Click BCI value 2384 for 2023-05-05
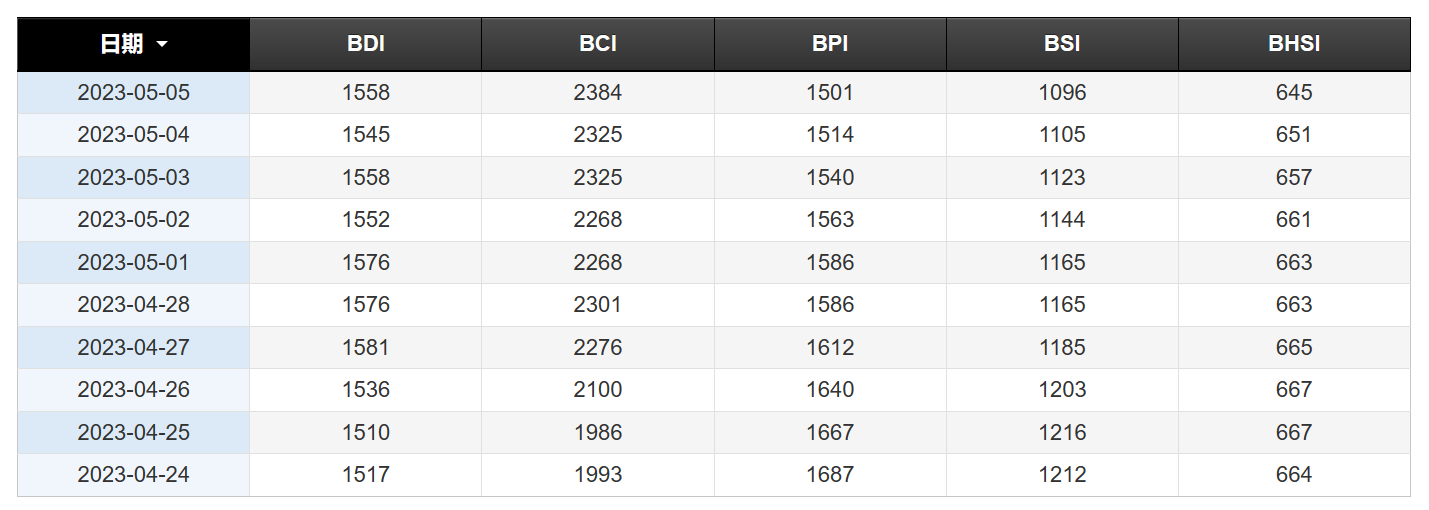Image resolution: width=1429 pixels, height=510 pixels. [597, 93]
